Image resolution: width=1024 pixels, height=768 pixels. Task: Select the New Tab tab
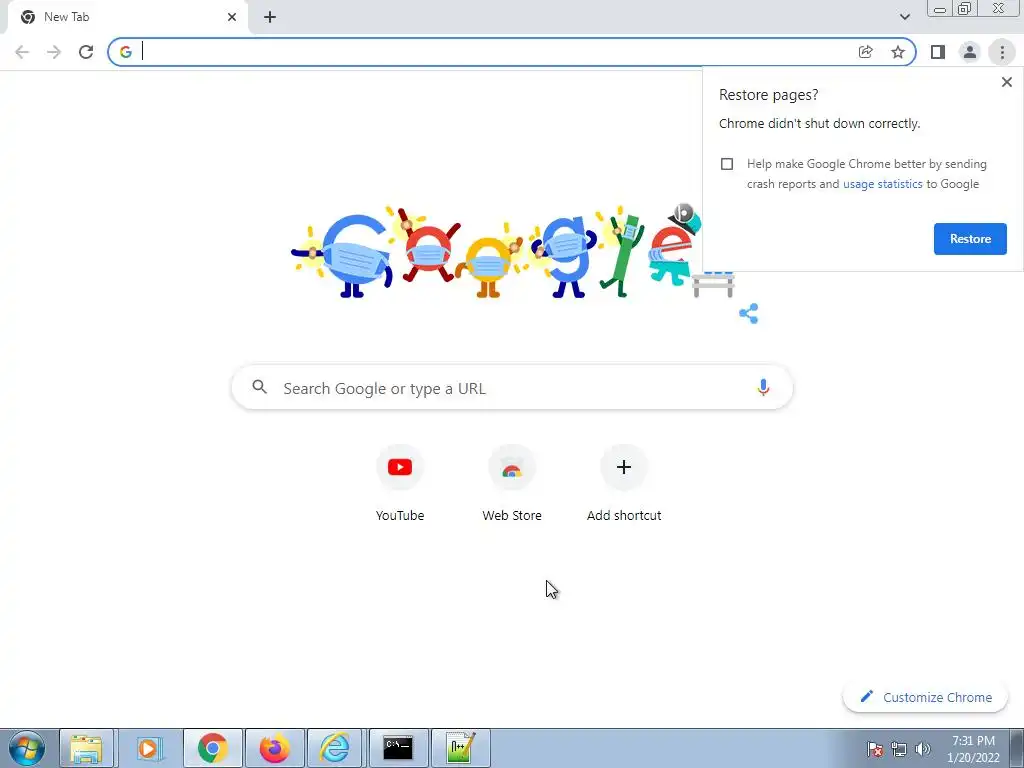click(127, 17)
